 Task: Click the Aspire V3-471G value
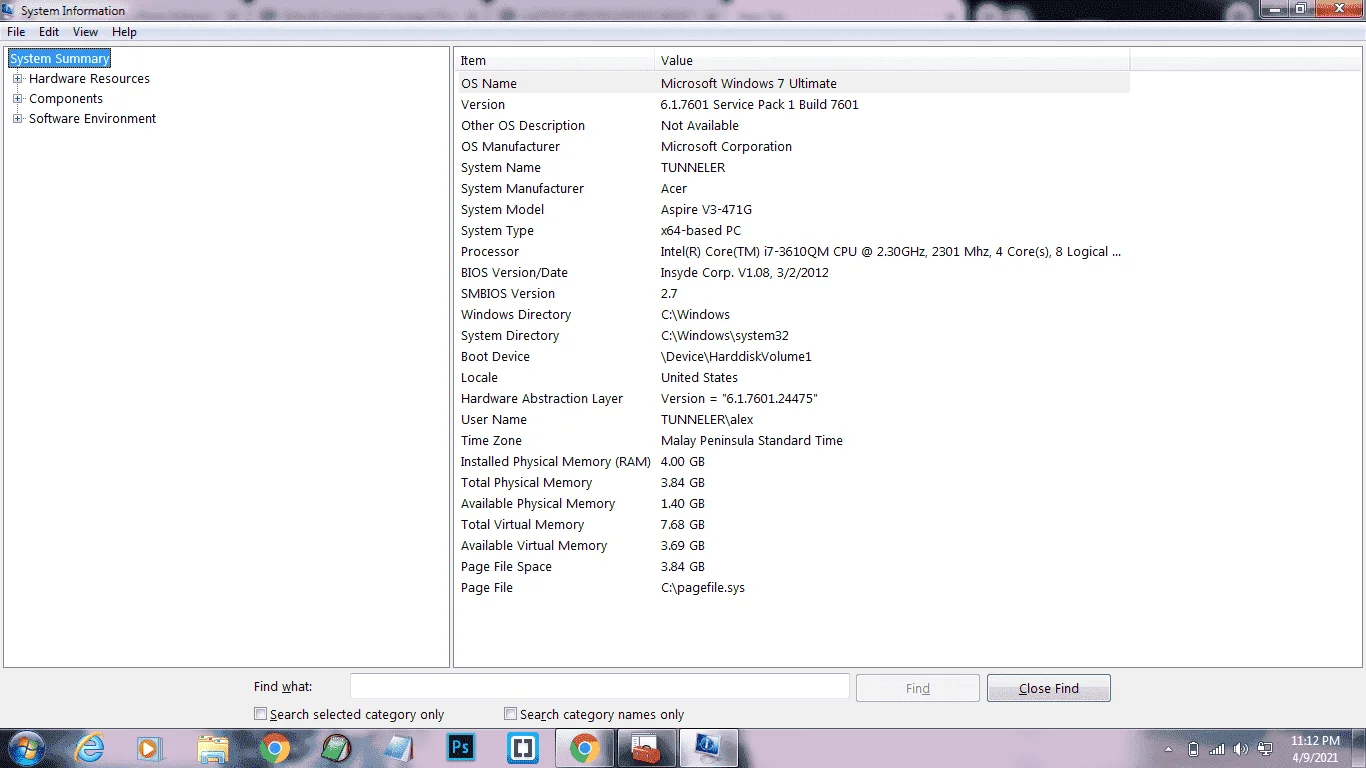click(x=706, y=210)
